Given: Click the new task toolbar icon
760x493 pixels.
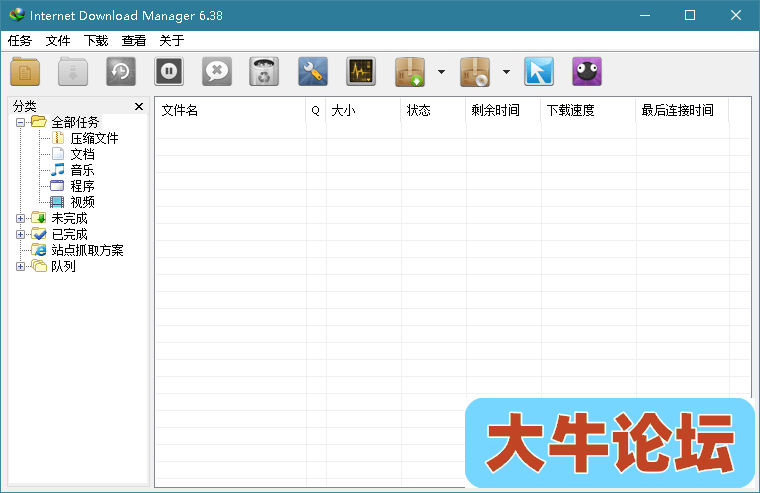Looking at the screenshot, I should (25, 72).
